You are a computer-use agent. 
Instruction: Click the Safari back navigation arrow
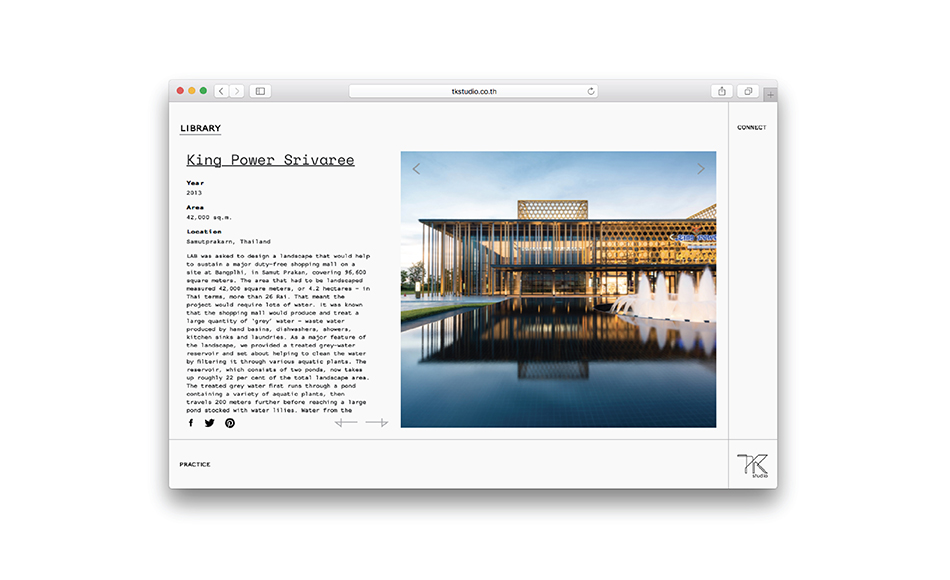tap(222, 91)
